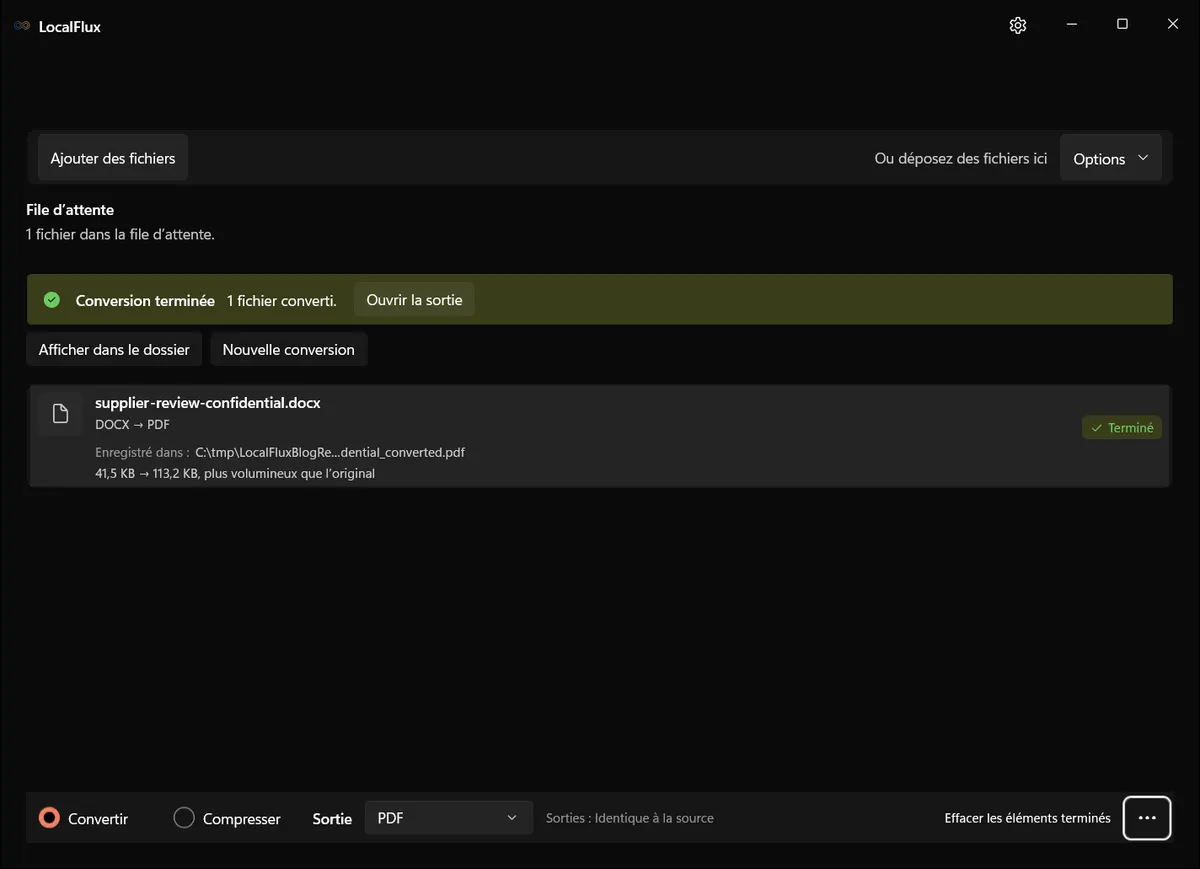The height and width of the screenshot is (869, 1200).
Task: Minimize the LocalFlux window
Action: (1071, 25)
